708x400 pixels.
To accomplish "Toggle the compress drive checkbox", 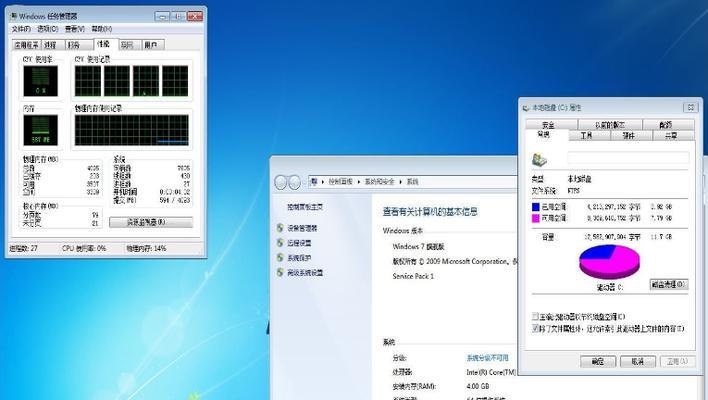I will [x=535, y=316].
